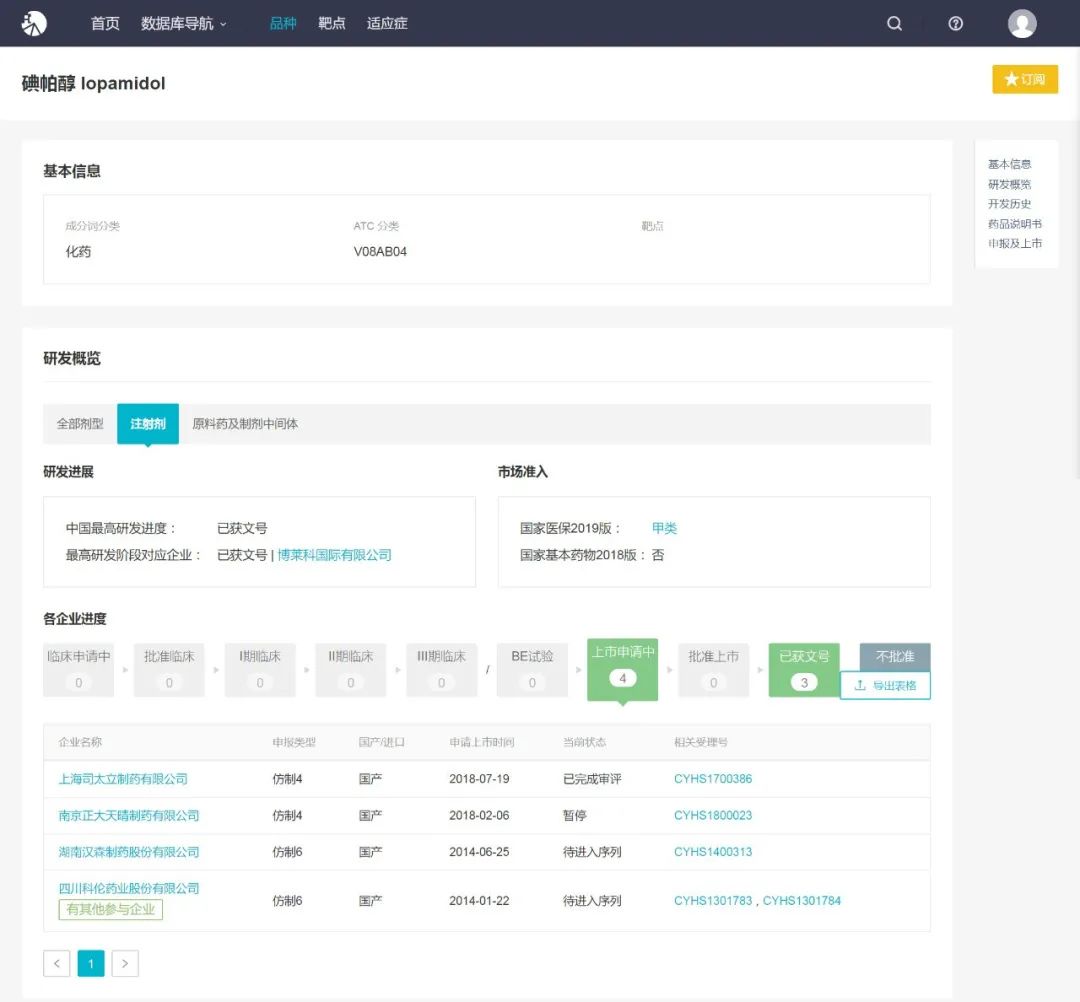Click 企业名称 column header
This screenshot has height=1002, width=1080.
click(x=80, y=742)
